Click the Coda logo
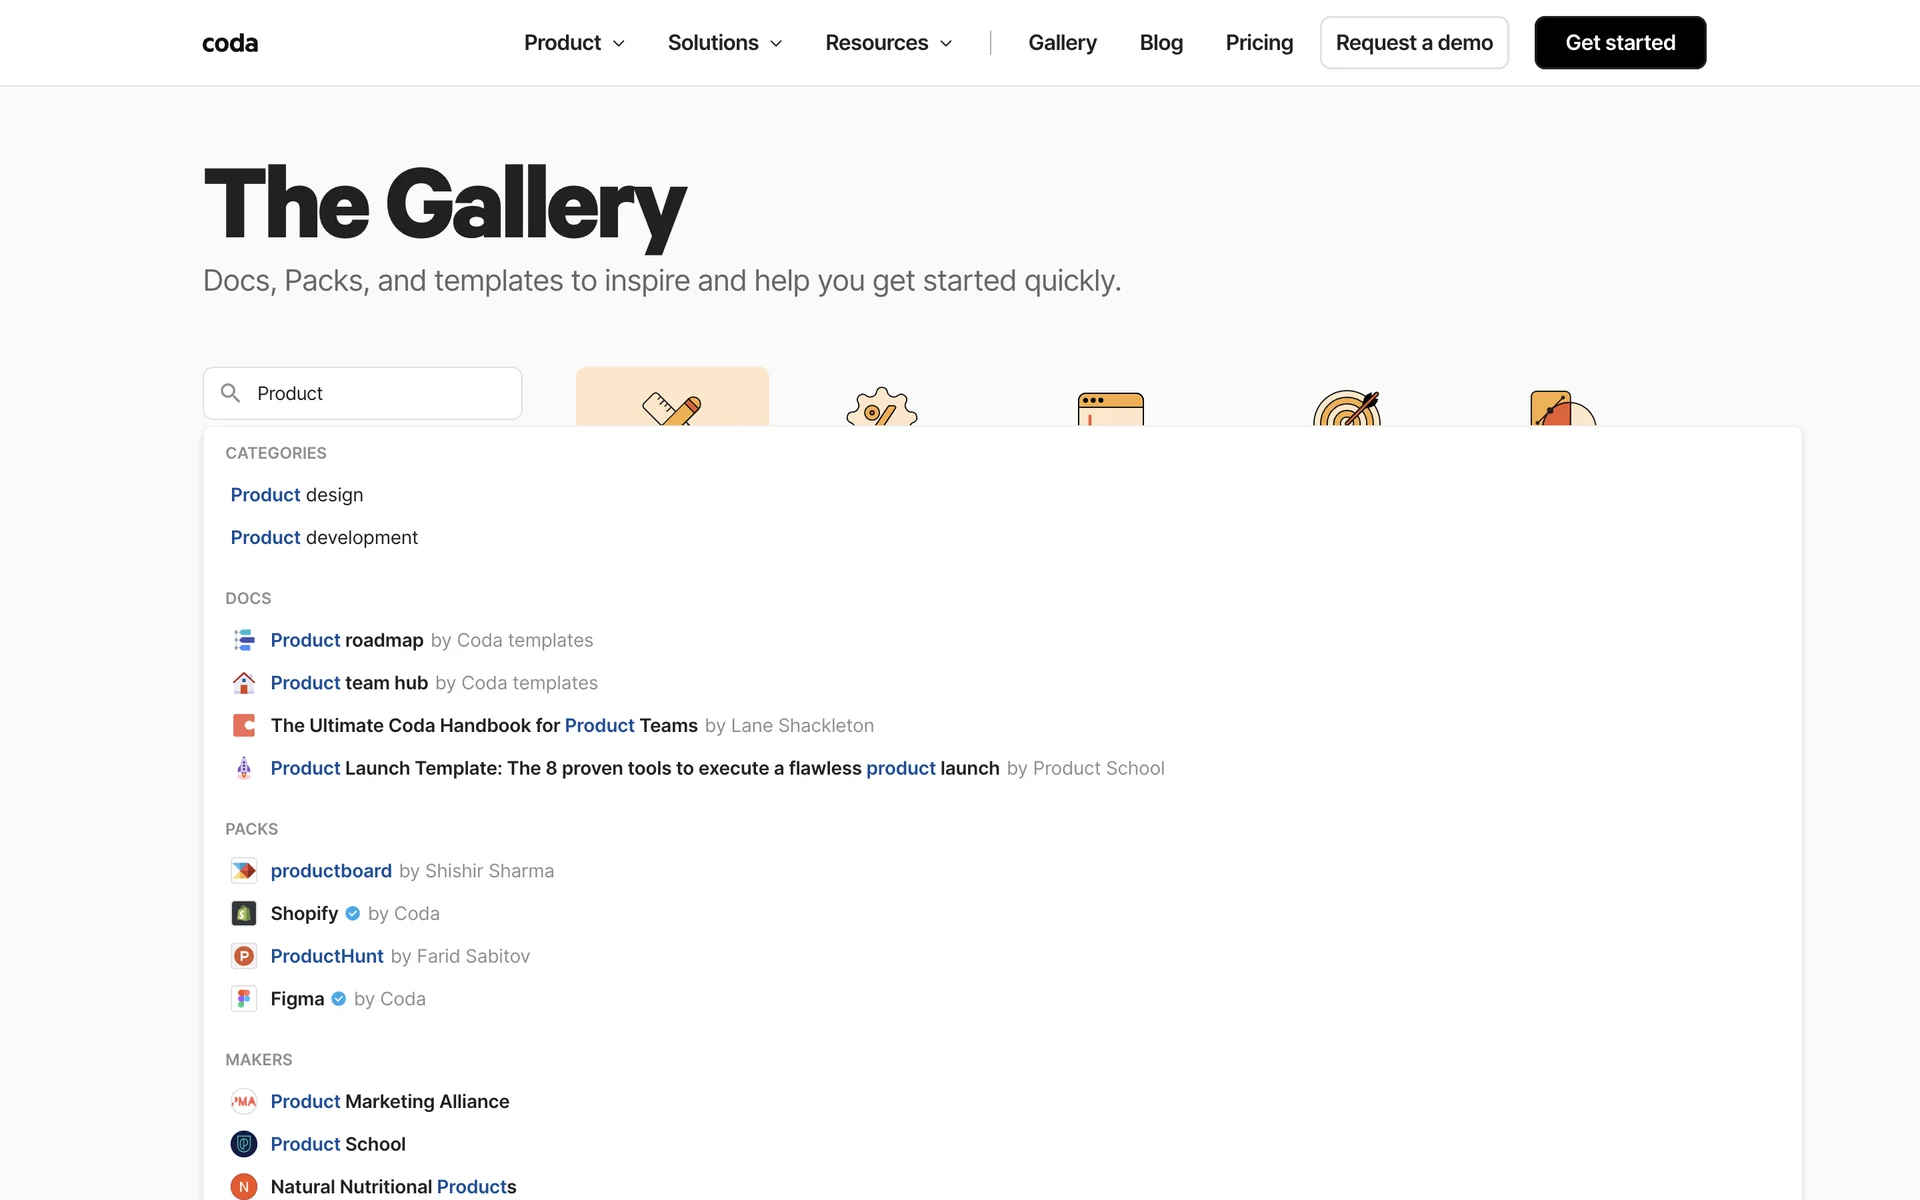The height and width of the screenshot is (1200, 1920). click(x=230, y=43)
